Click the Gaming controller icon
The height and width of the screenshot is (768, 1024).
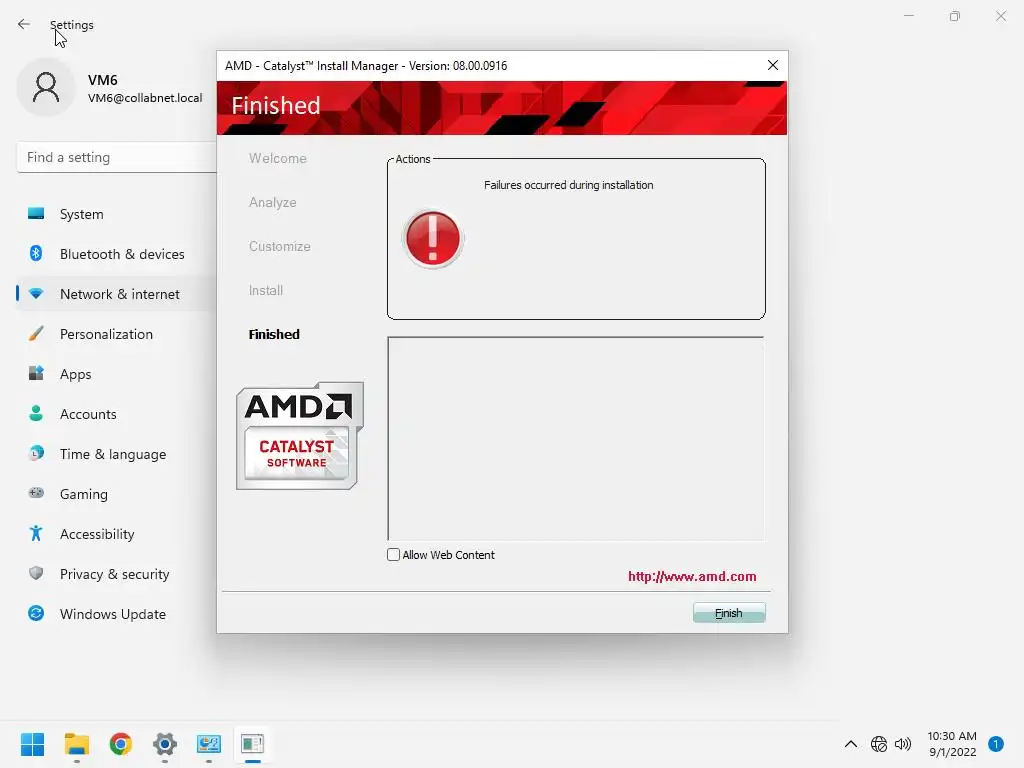(x=36, y=493)
